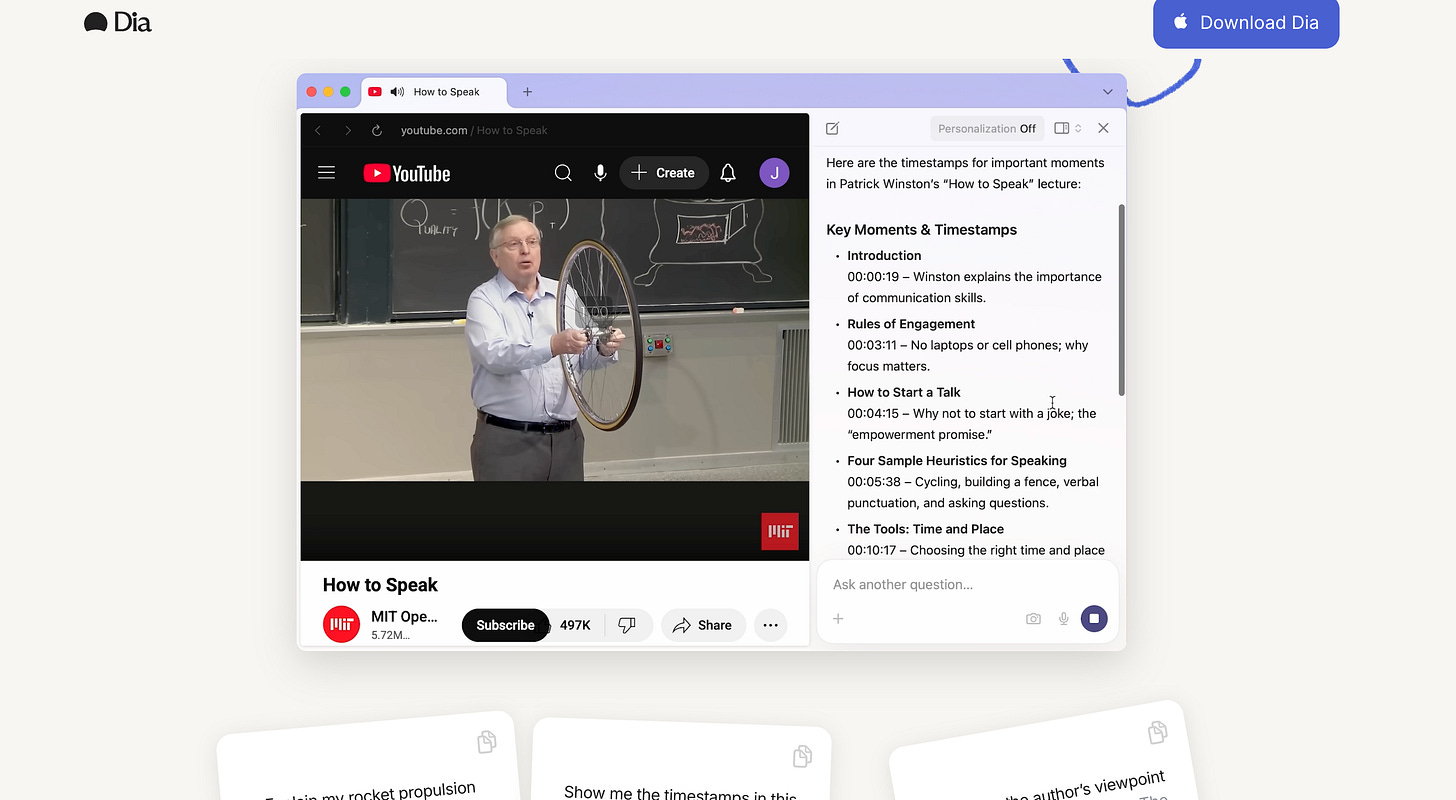Open the MIT OpenCourseWare channel avatar
Image resolution: width=1456 pixels, height=800 pixels.
click(341, 624)
